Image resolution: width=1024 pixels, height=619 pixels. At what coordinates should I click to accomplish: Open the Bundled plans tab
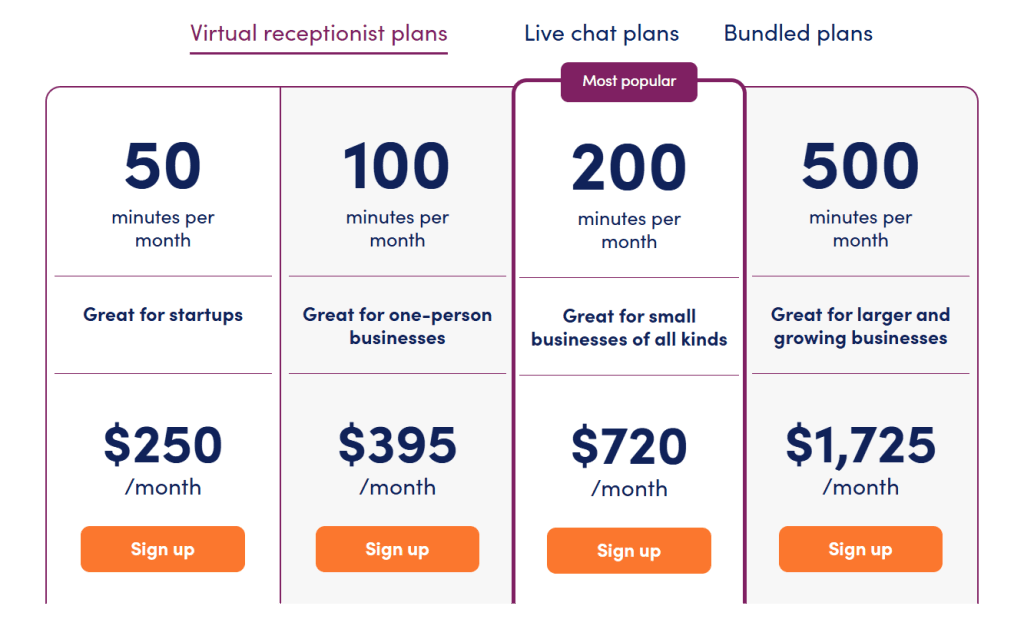(x=798, y=33)
